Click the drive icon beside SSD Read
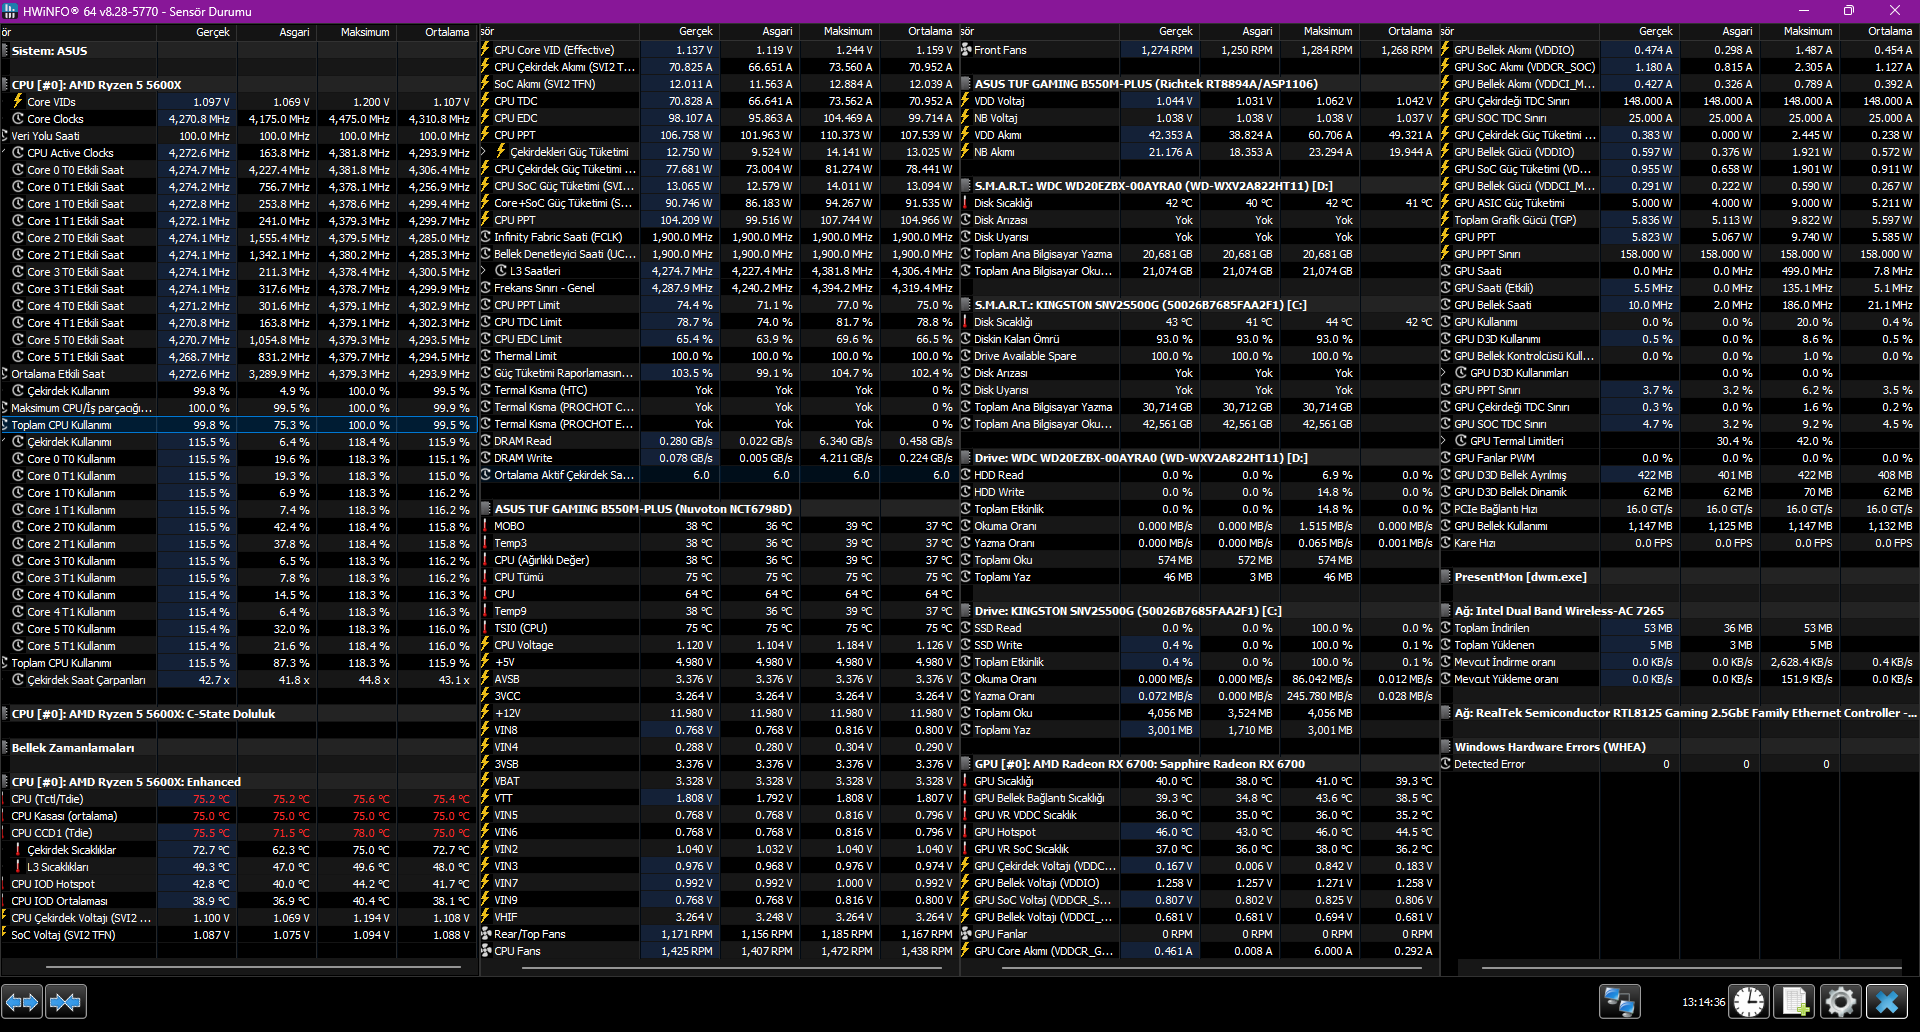The image size is (1920, 1032). [966, 628]
